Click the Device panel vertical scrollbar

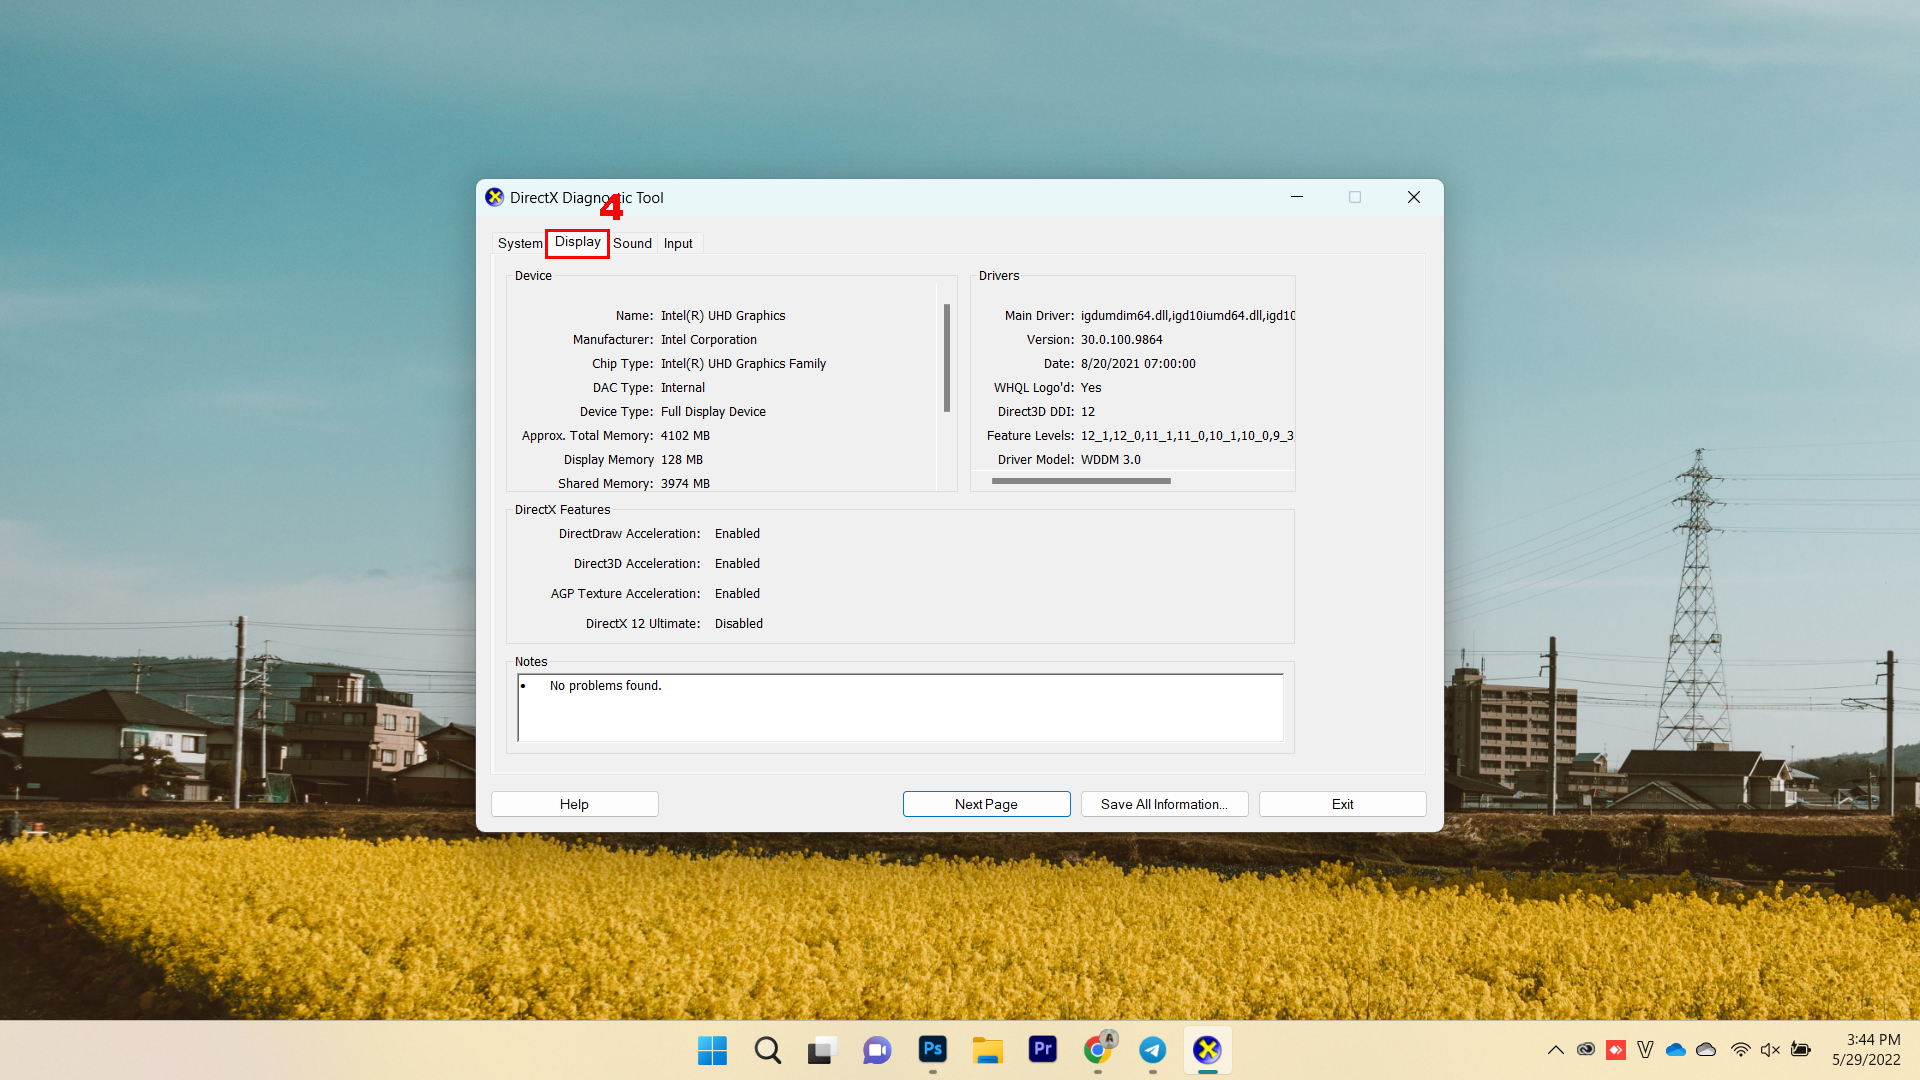946,358
